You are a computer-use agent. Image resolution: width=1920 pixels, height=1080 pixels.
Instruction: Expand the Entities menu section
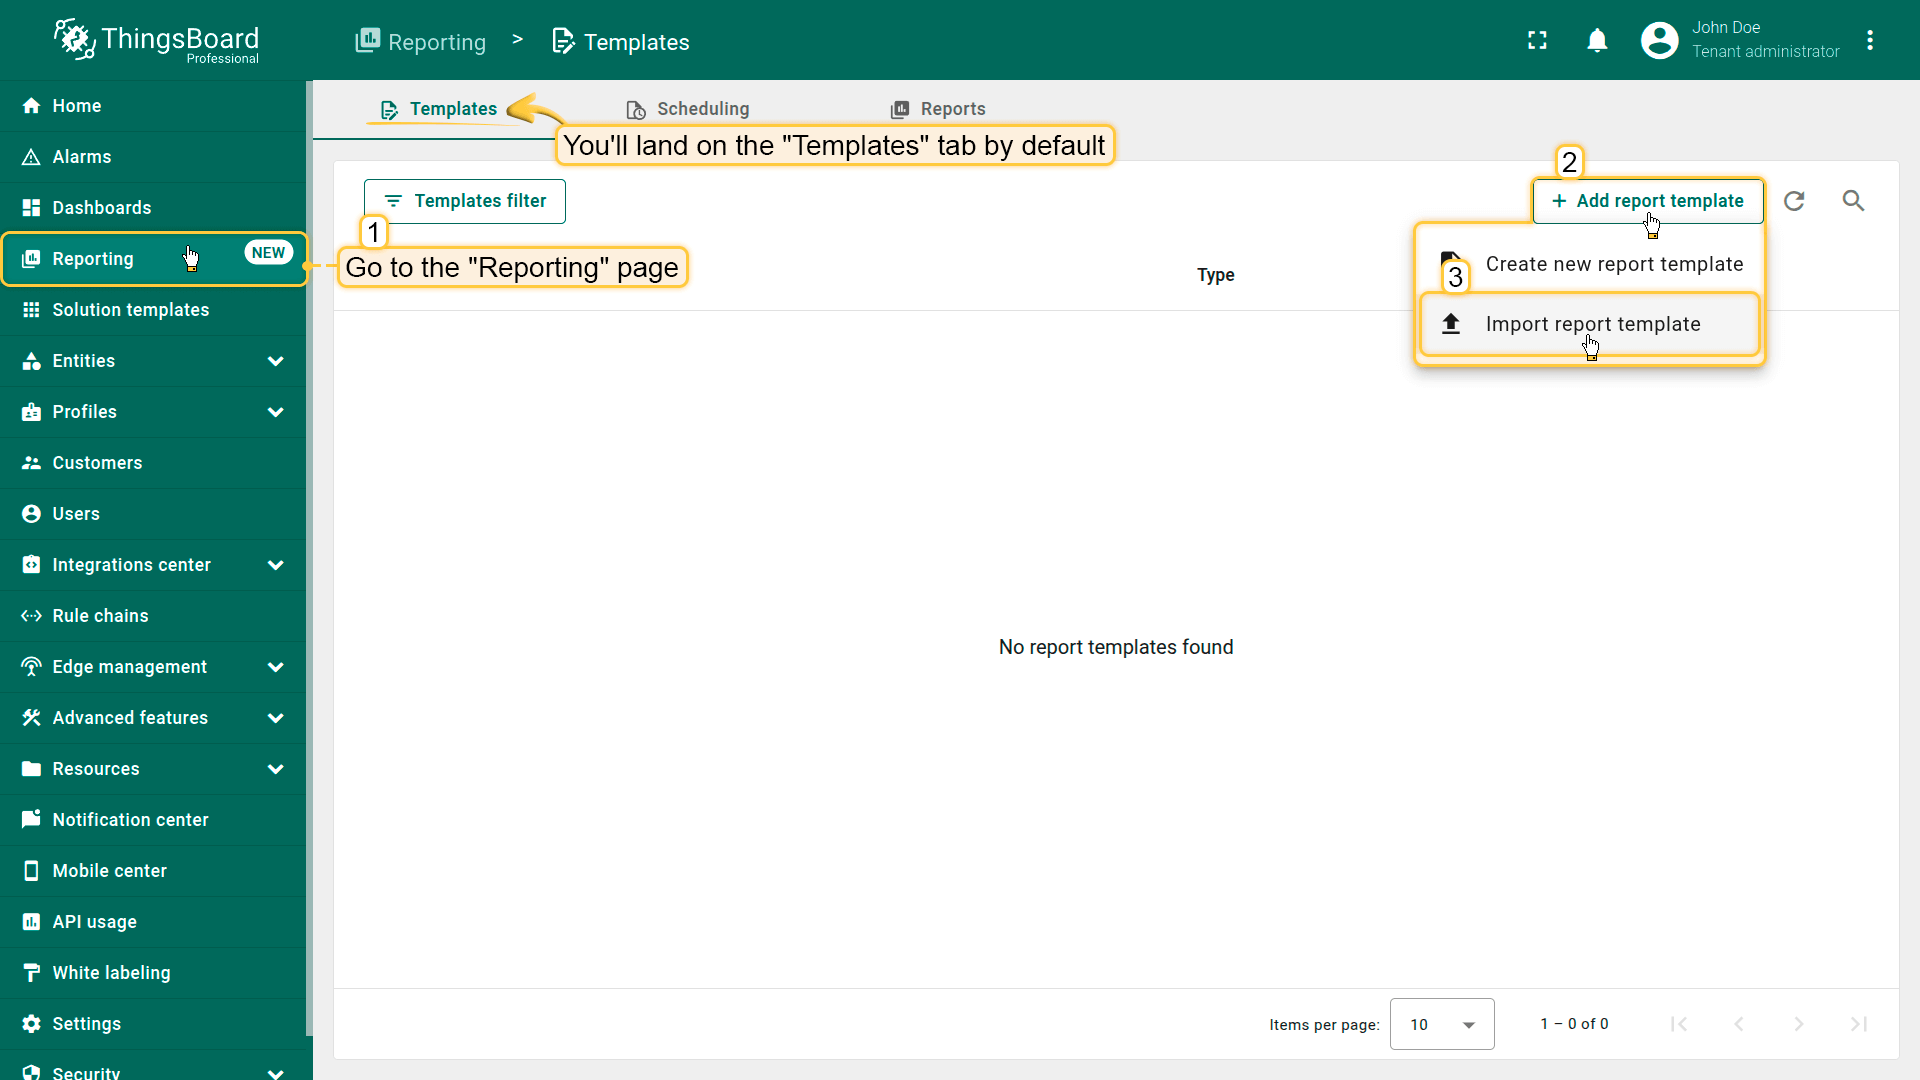pyautogui.click(x=275, y=361)
